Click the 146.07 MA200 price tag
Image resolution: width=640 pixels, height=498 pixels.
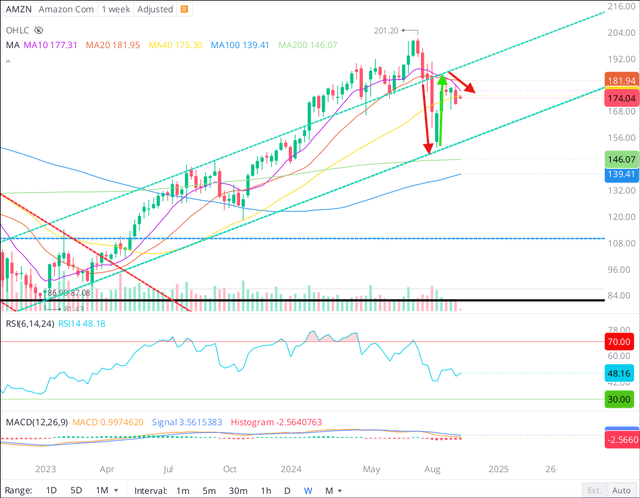(x=622, y=159)
